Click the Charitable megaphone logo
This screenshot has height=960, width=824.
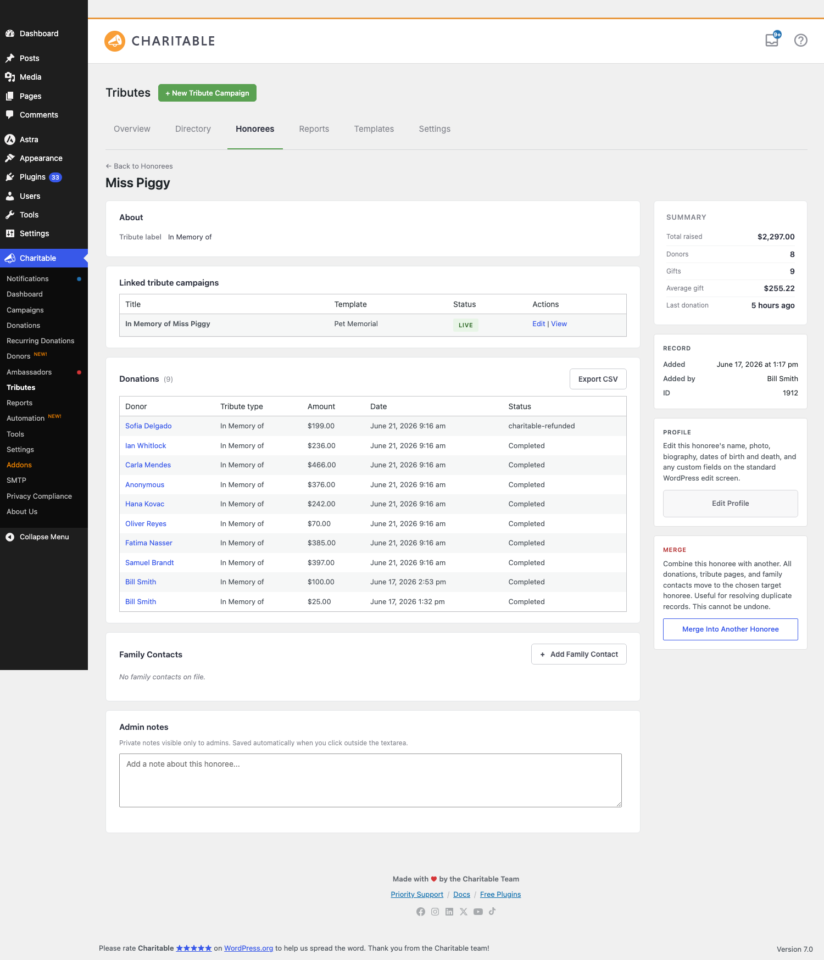[114, 41]
